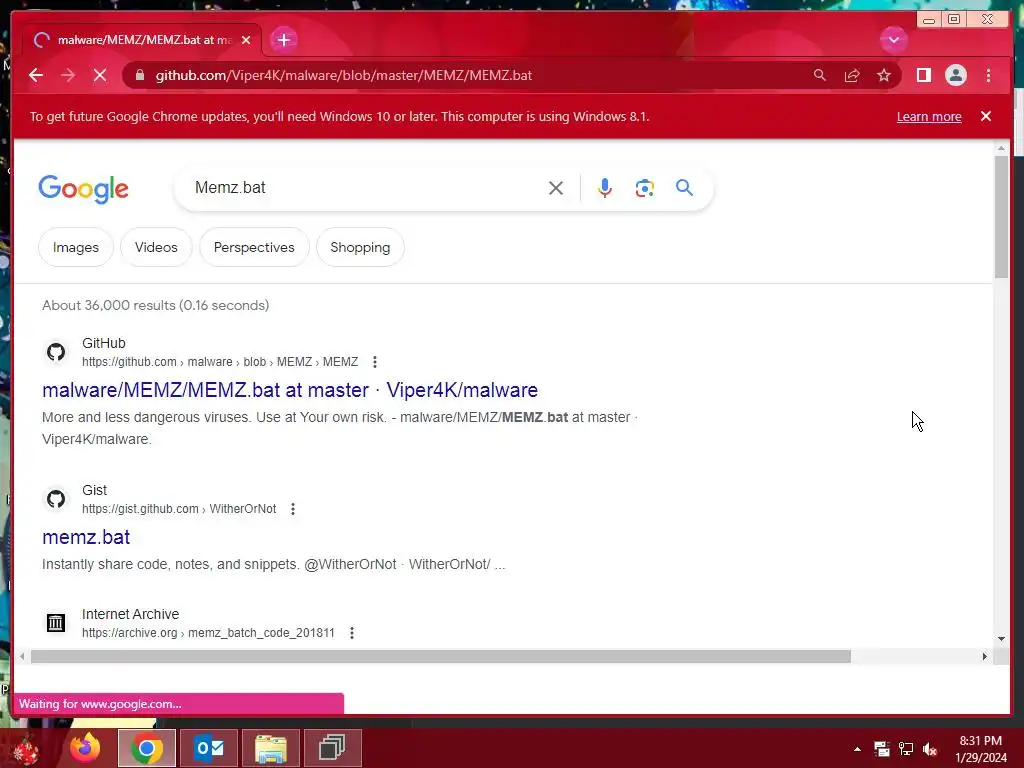Dismiss the Chrome update notice bar
This screenshot has width=1024, height=768.
pos(986,116)
